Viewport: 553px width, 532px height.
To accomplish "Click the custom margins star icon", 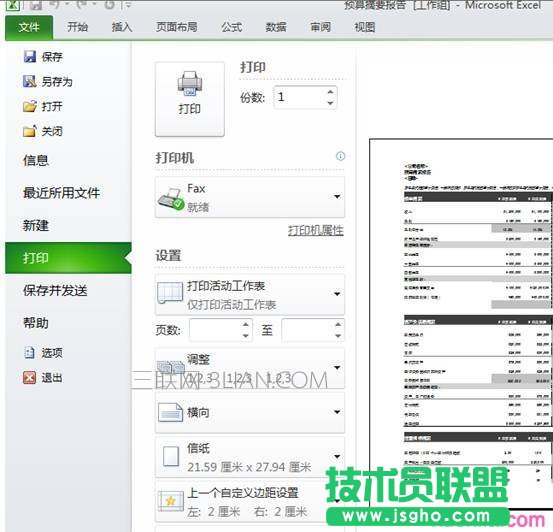I will (x=171, y=501).
